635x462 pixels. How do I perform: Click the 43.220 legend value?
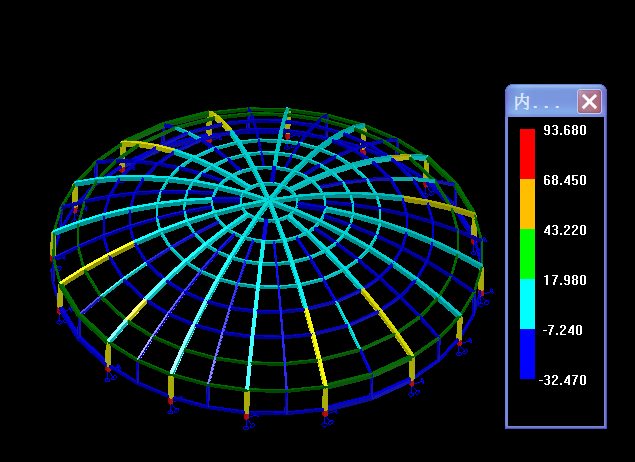tap(565, 230)
